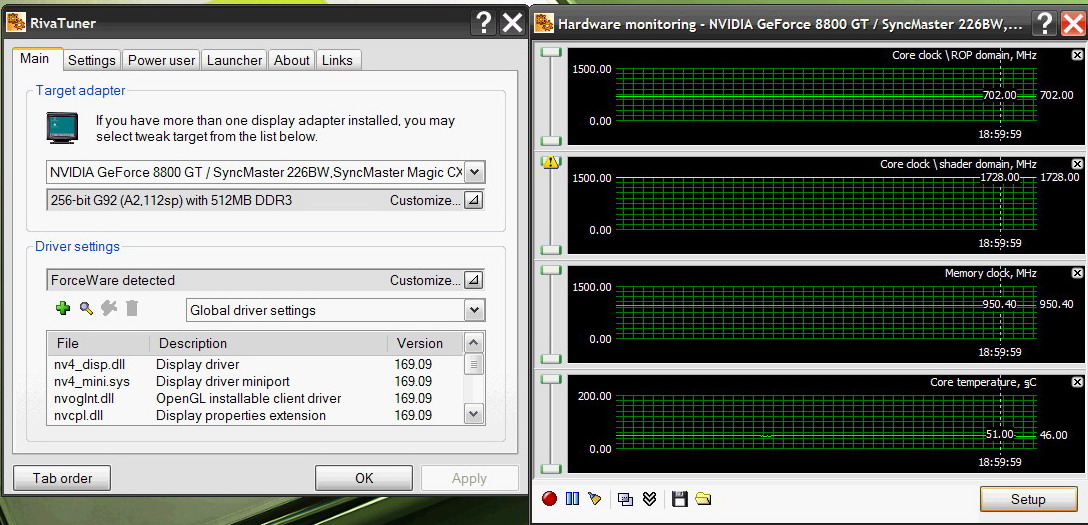Click the Hardware monitoring window help question mark
The width and height of the screenshot is (1088, 525).
[x=1044, y=24]
